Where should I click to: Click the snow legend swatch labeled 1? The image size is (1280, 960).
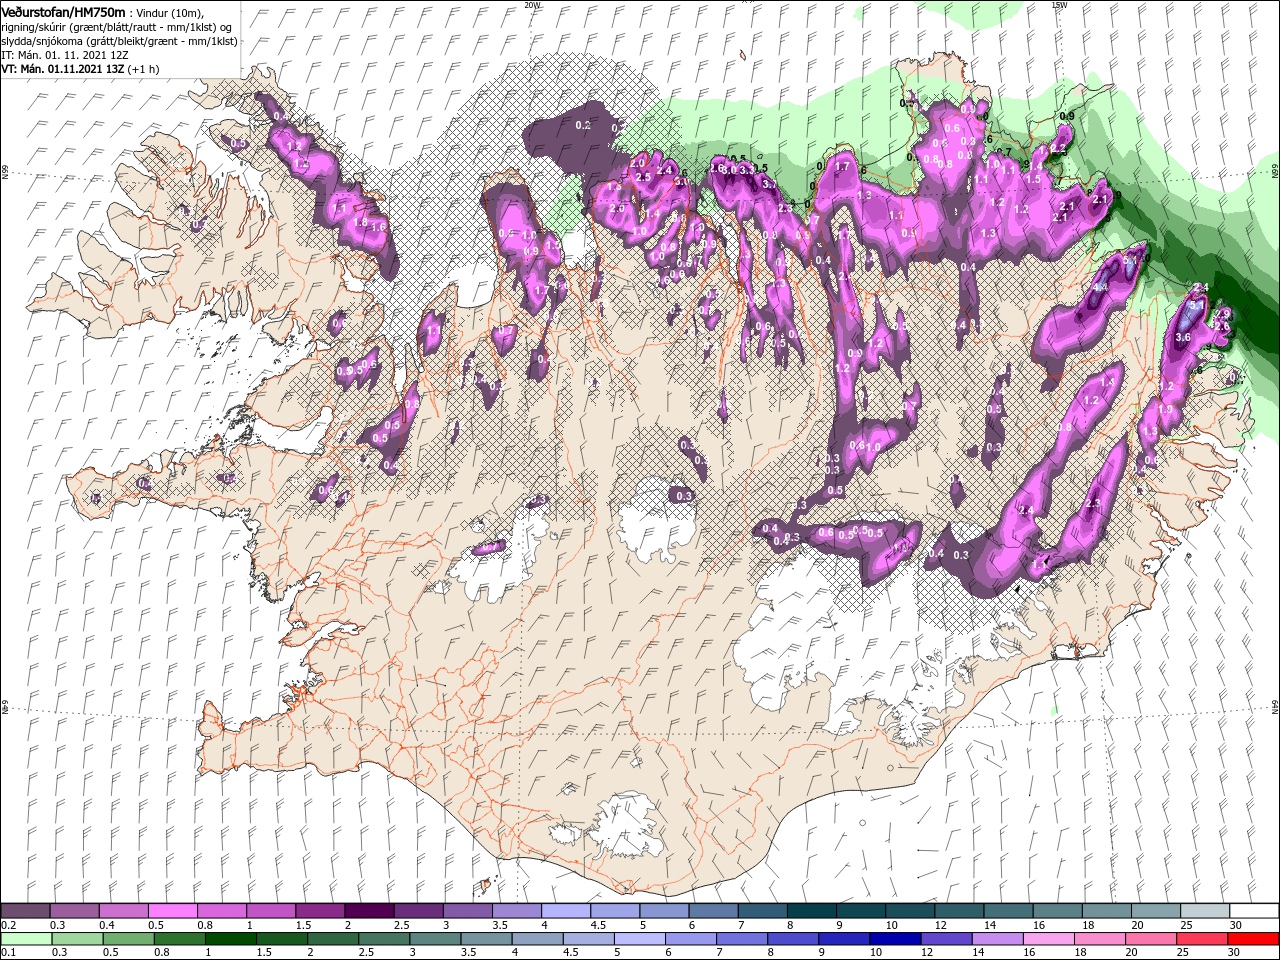coord(270,911)
